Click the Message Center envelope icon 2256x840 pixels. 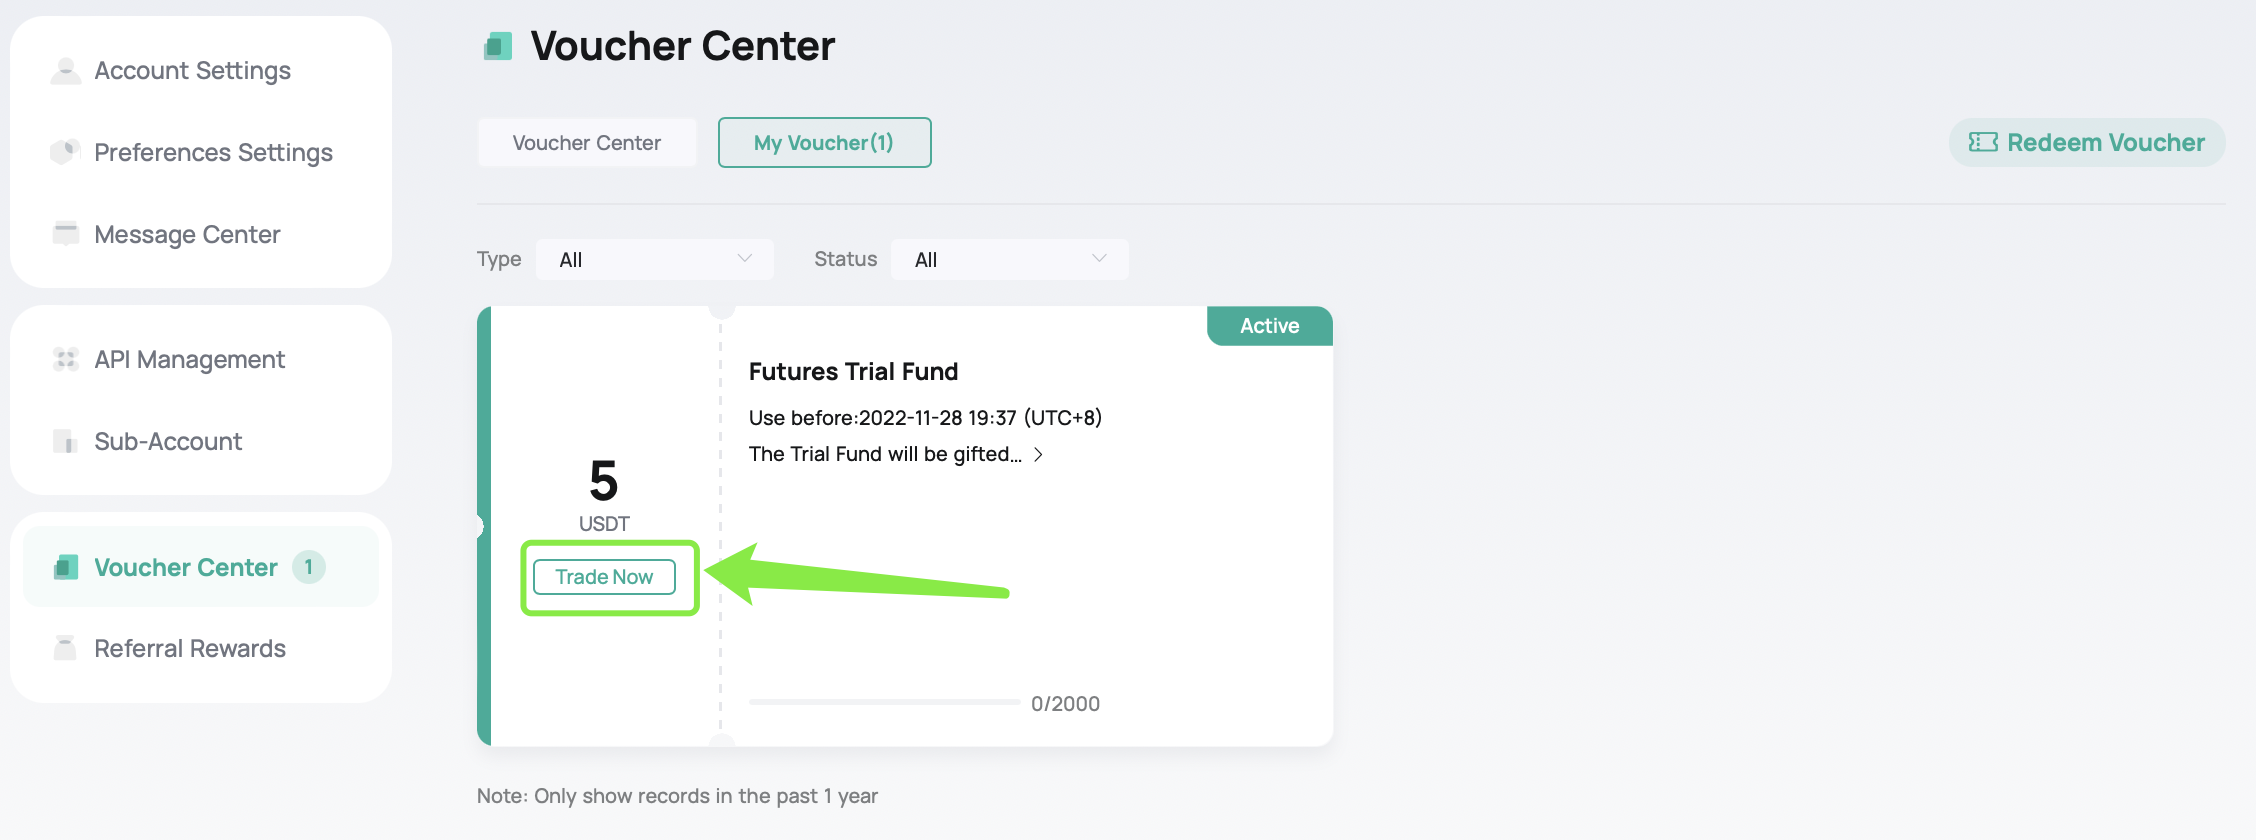tap(66, 233)
